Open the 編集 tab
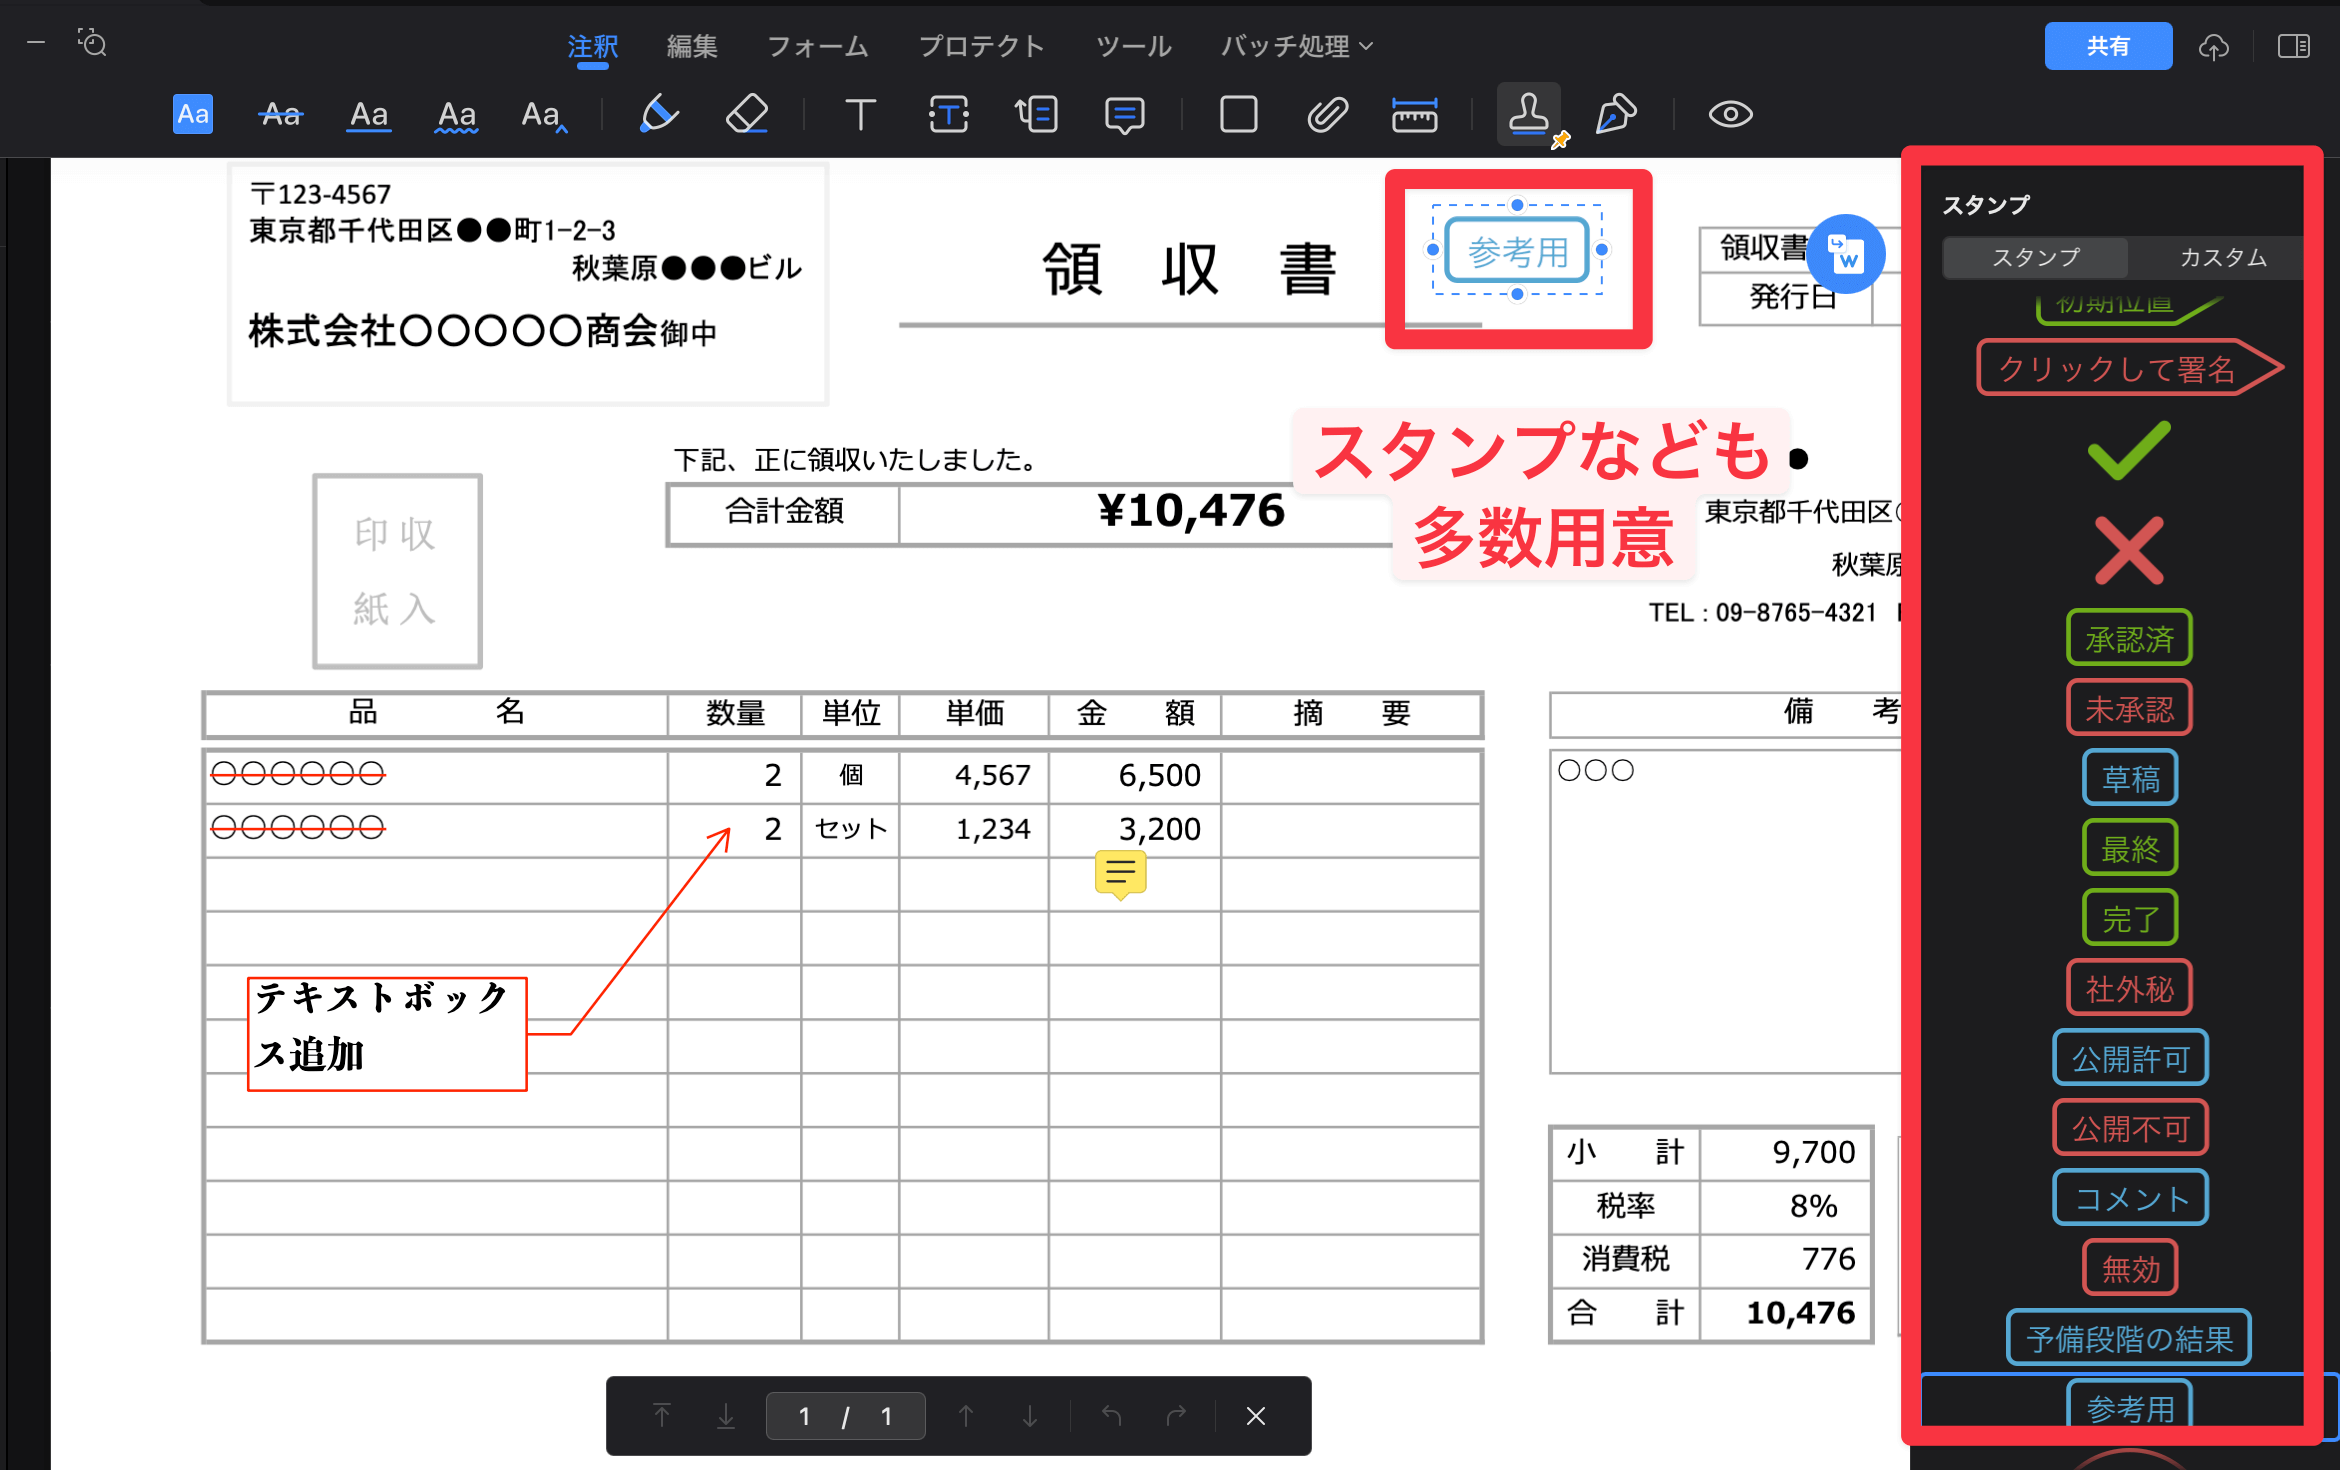The height and width of the screenshot is (1470, 2340). (x=692, y=47)
